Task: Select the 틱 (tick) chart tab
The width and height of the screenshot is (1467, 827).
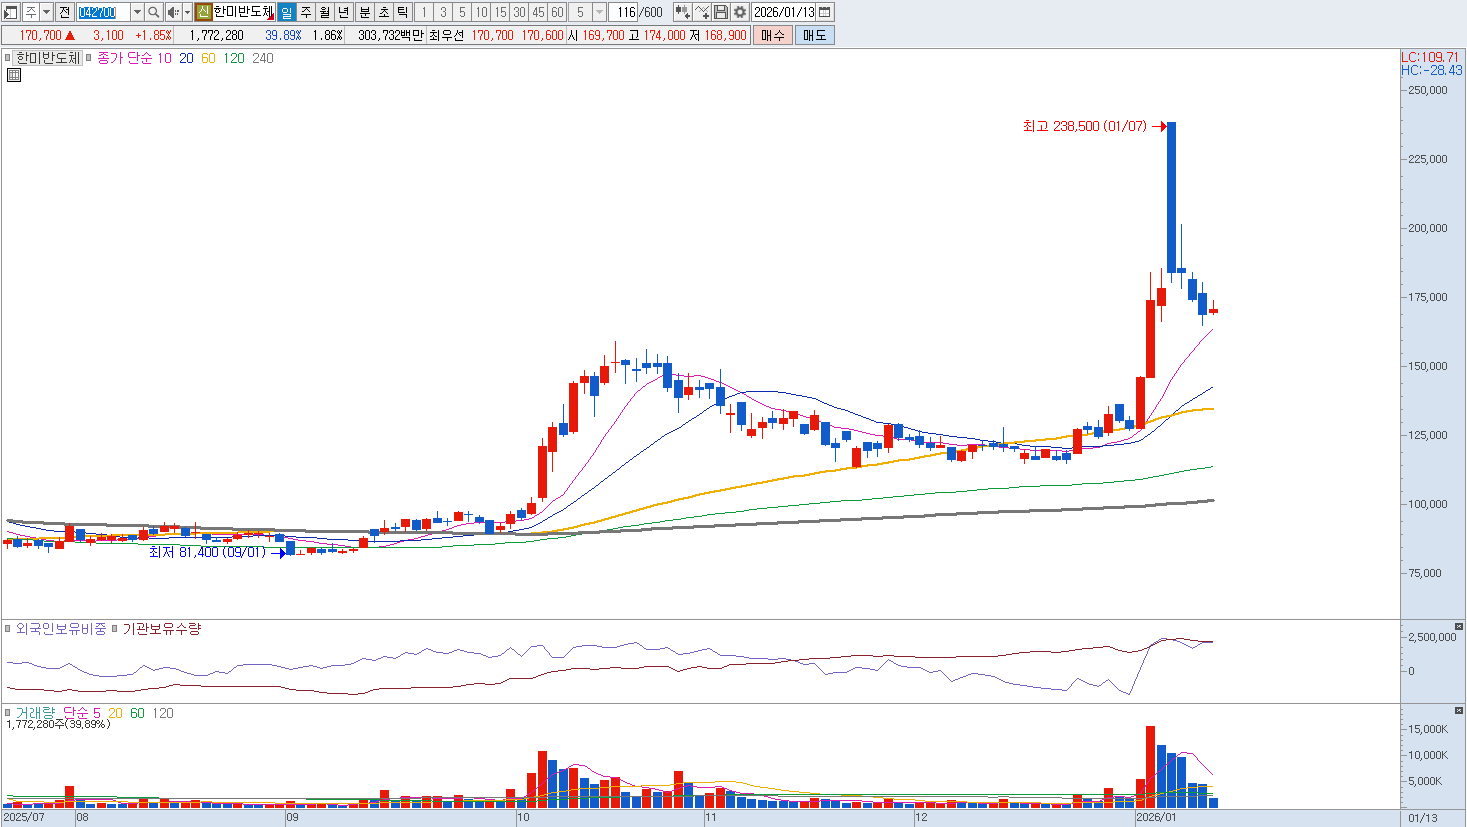Action: tap(402, 12)
